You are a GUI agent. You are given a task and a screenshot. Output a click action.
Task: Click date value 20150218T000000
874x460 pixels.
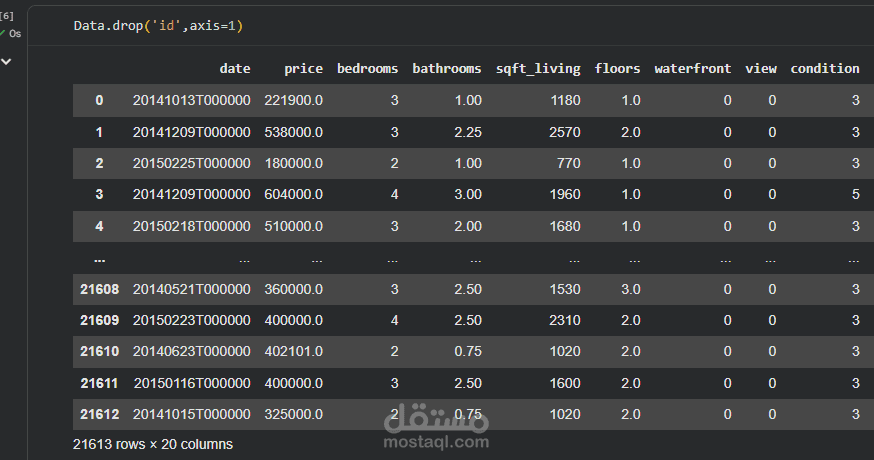tap(191, 226)
